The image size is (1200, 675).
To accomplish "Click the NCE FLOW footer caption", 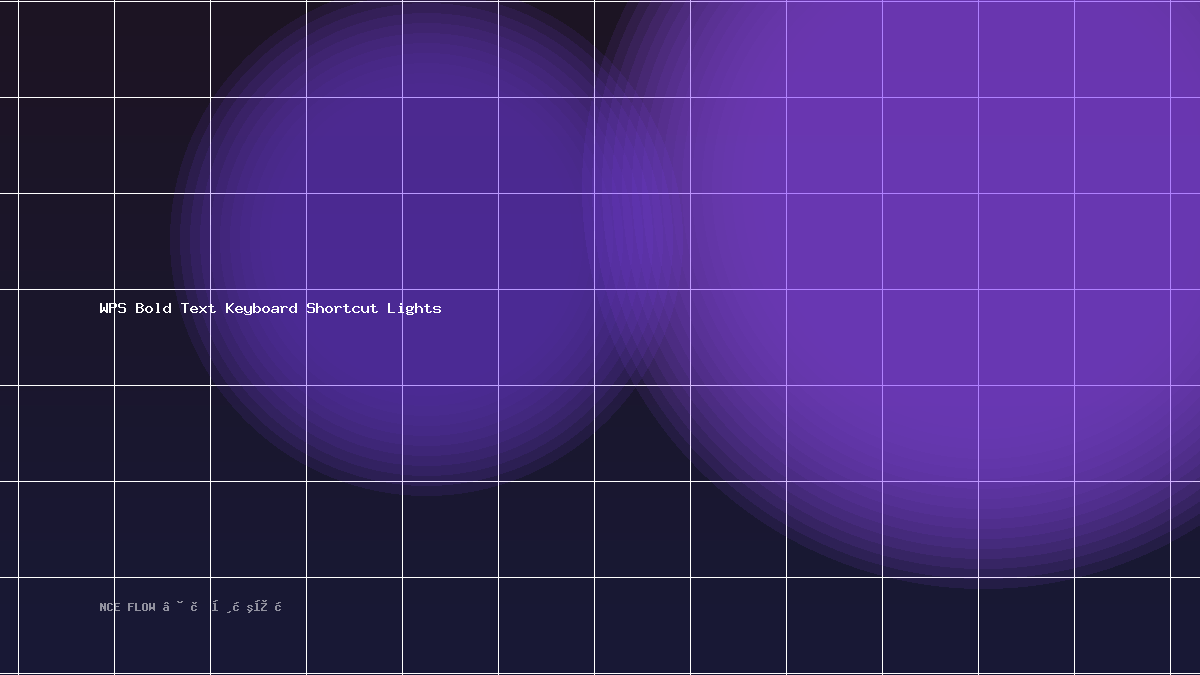I will [x=190, y=607].
